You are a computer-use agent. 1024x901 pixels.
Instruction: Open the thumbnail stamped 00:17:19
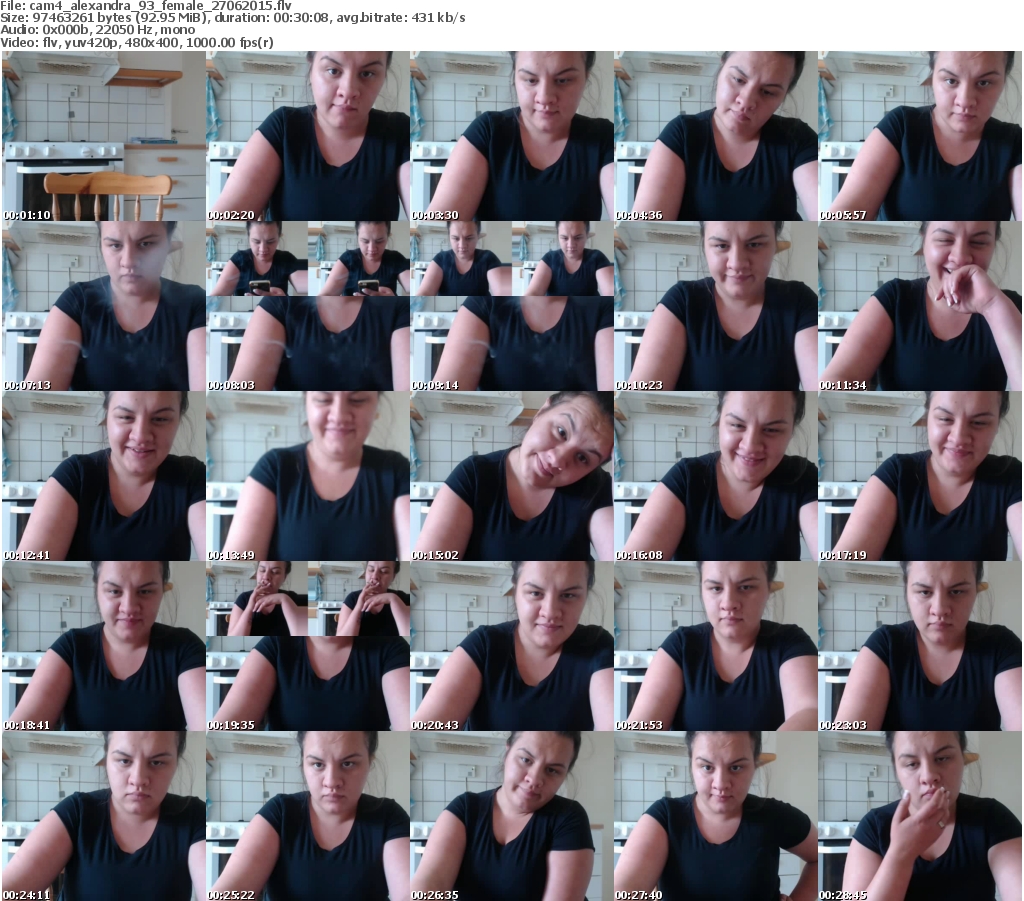(920, 476)
